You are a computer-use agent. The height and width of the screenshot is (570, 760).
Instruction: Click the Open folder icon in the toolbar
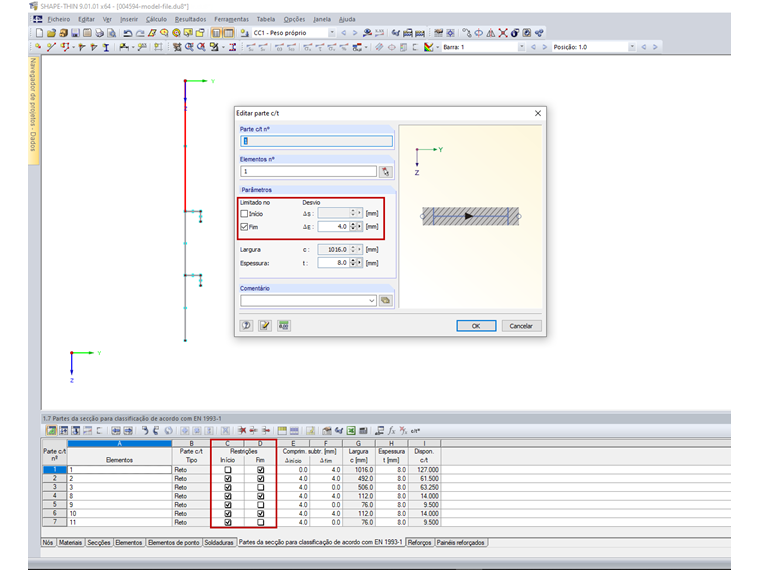tap(51, 33)
